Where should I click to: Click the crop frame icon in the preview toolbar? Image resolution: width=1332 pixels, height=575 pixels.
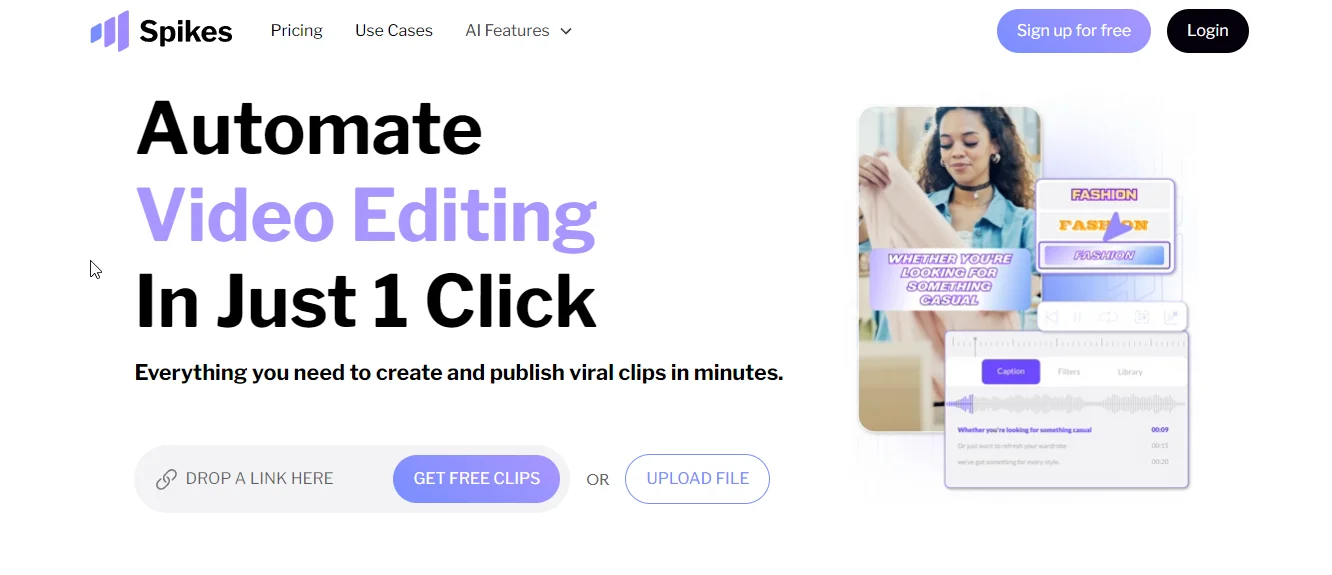click(1141, 317)
